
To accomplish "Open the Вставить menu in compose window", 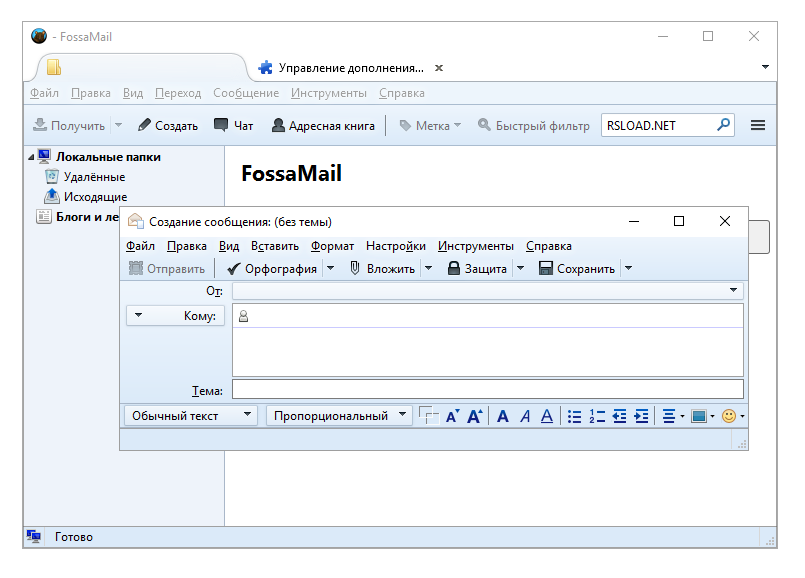I will click(275, 246).
